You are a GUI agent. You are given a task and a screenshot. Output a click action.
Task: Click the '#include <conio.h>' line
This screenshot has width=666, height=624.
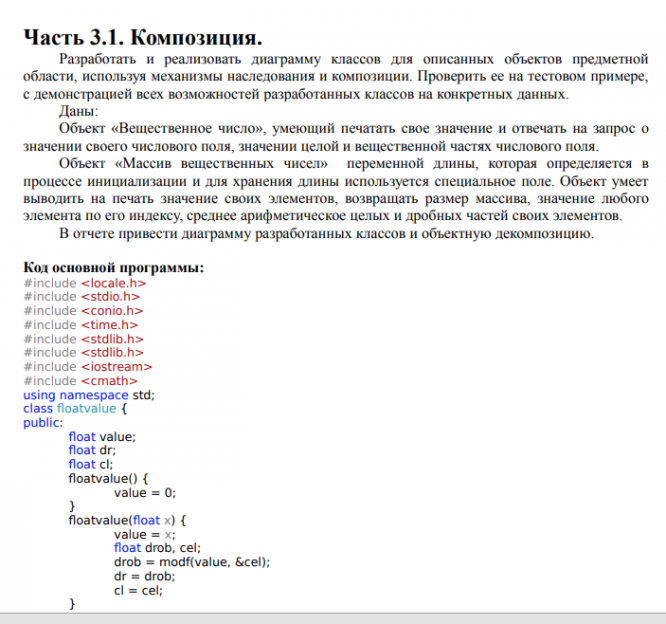click(83, 311)
